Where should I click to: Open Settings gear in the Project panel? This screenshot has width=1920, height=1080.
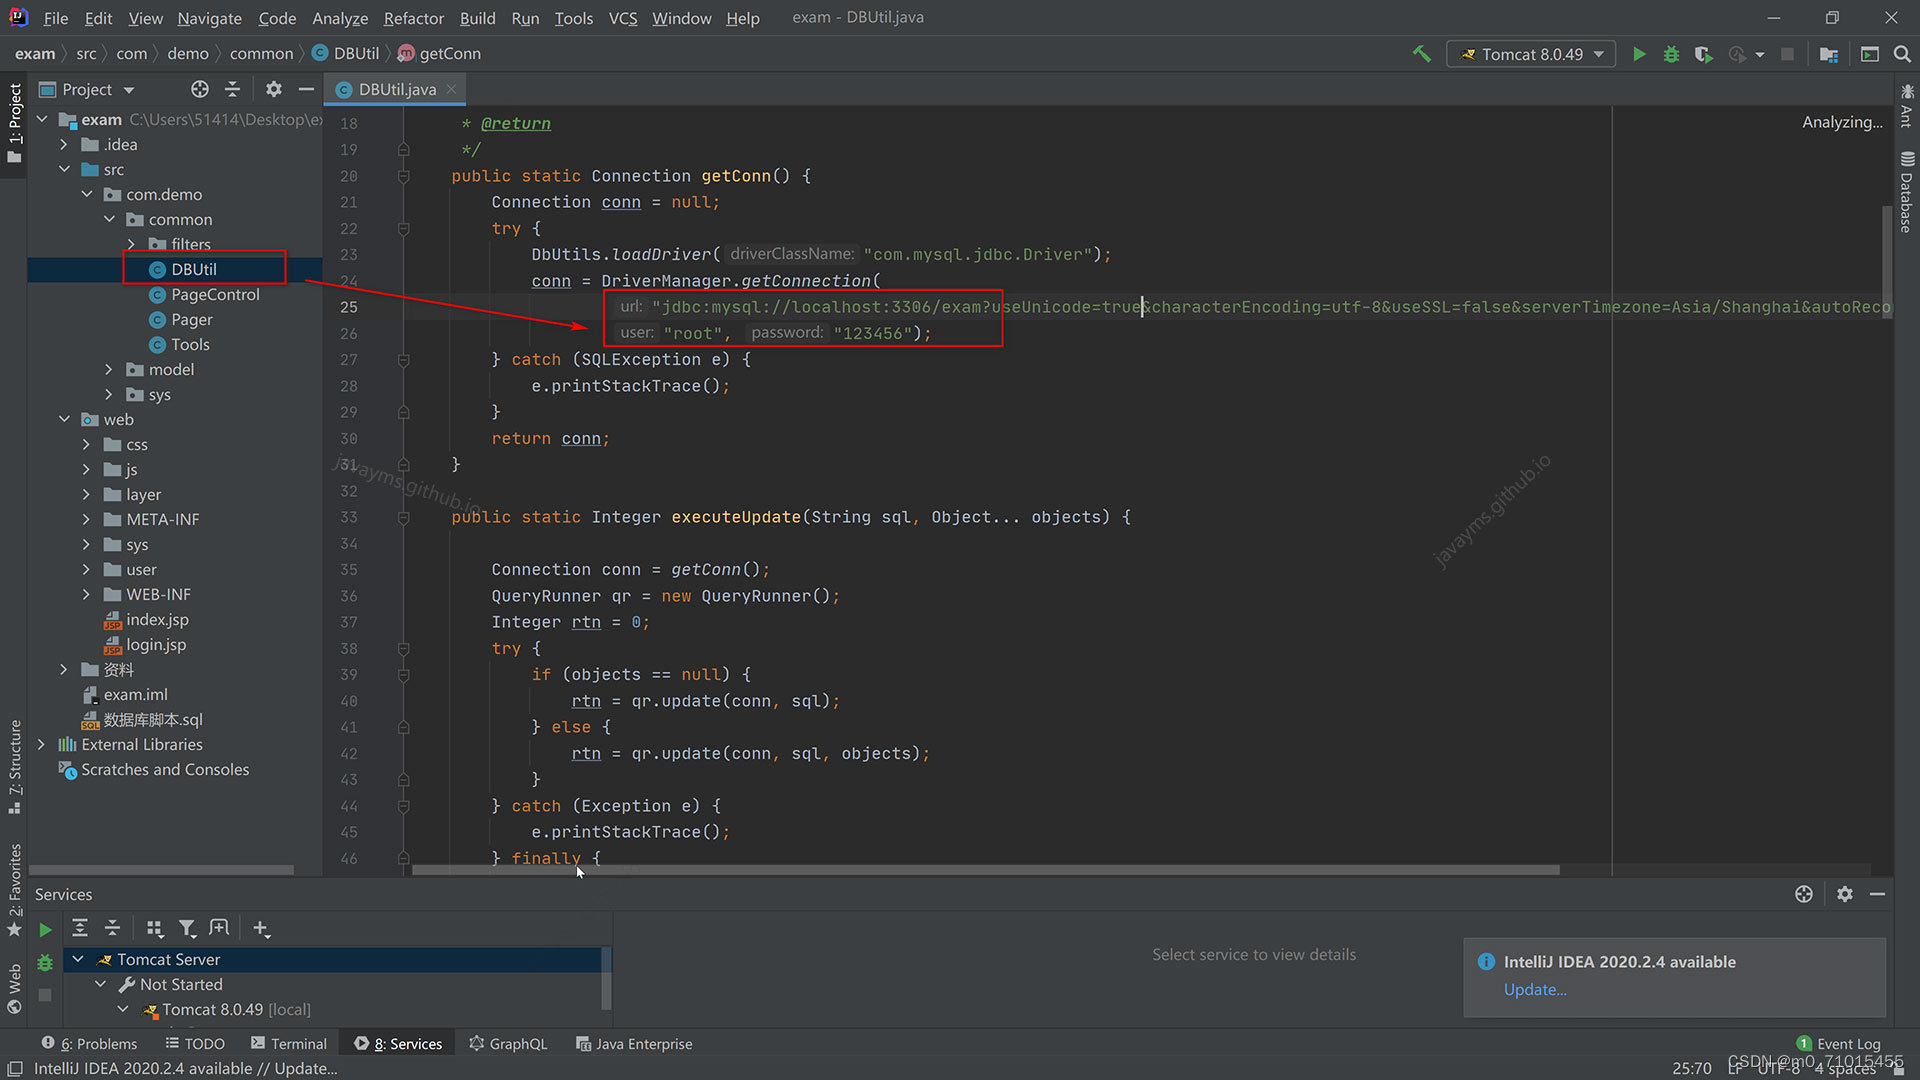(x=273, y=89)
